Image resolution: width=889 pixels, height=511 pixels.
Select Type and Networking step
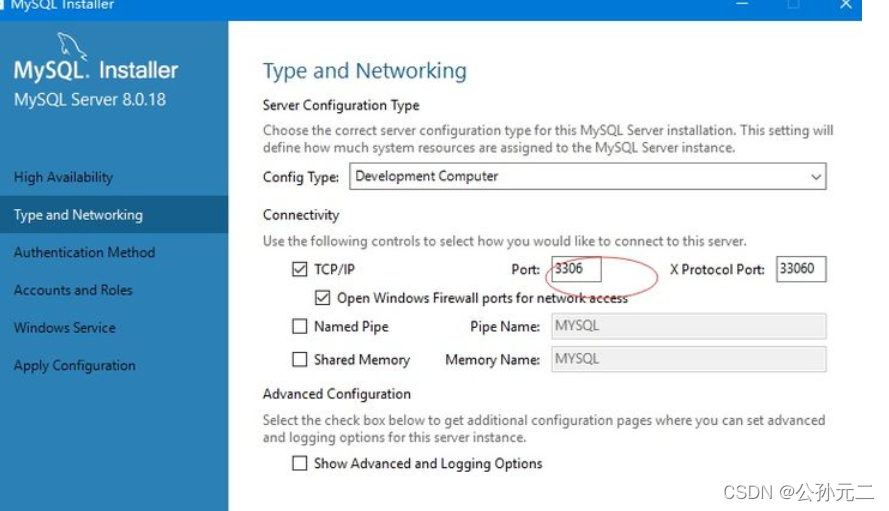[113, 214]
